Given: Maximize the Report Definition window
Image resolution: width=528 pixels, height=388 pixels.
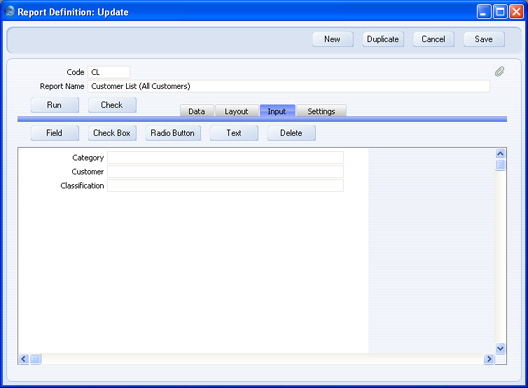Looking at the screenshot, I should click(x=500, y=12).
